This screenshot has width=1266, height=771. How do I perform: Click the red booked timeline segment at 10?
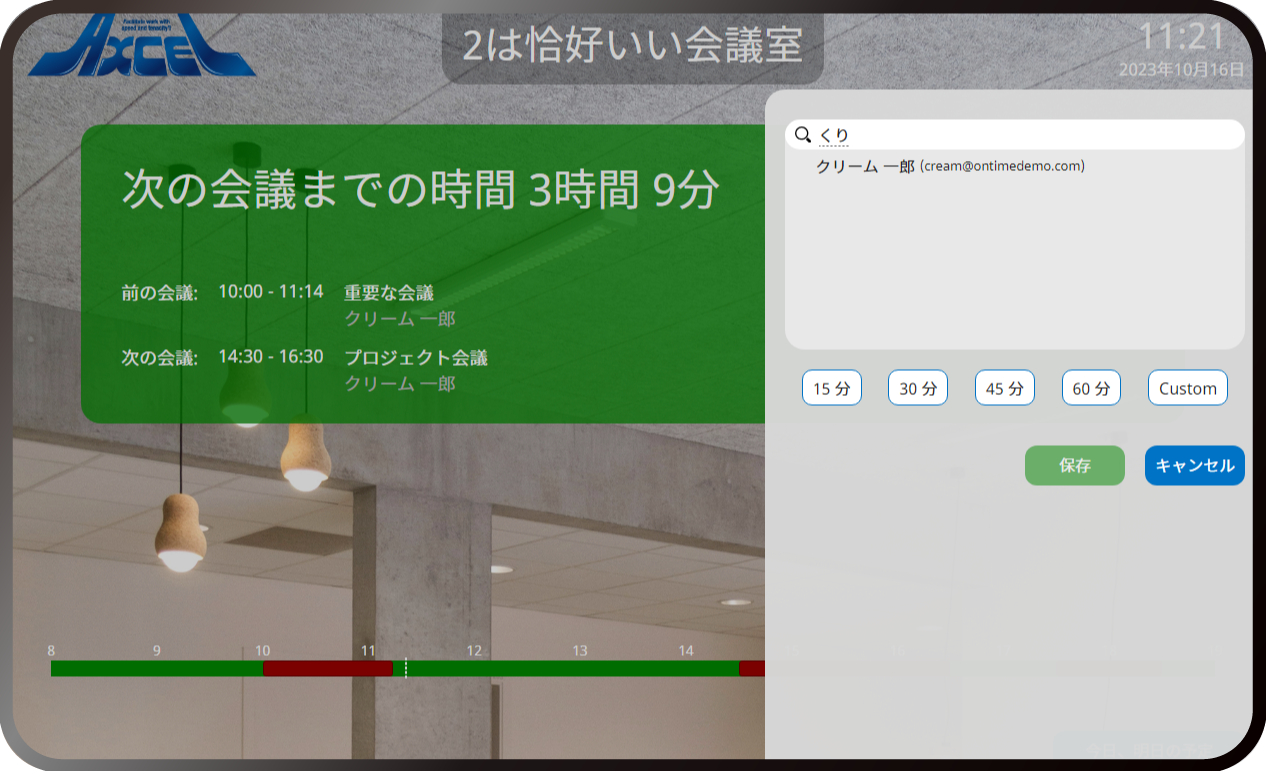[x=328, y=668]
